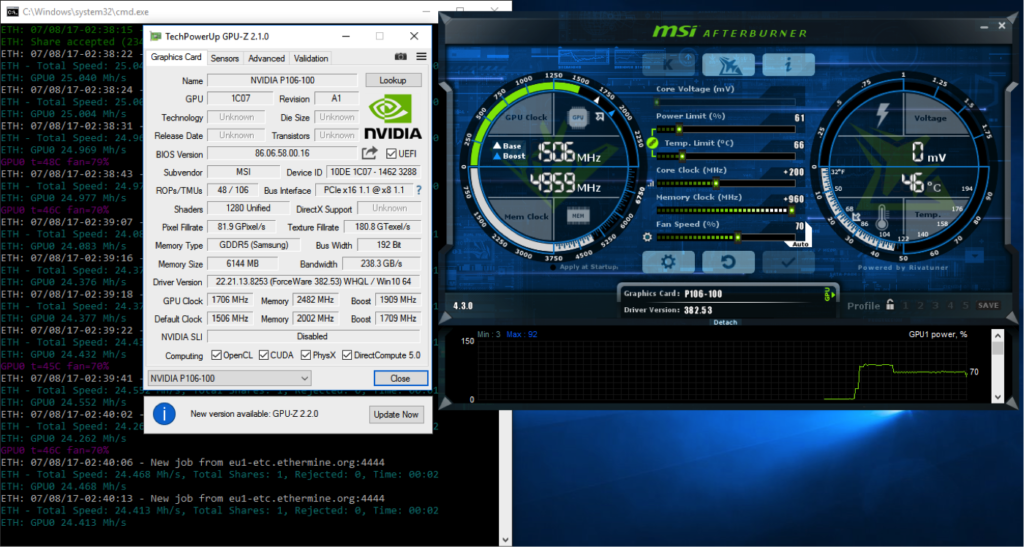Toggle the UEFI checkbox
Viewport: 1024px width, 547px height.
(391, 153)
